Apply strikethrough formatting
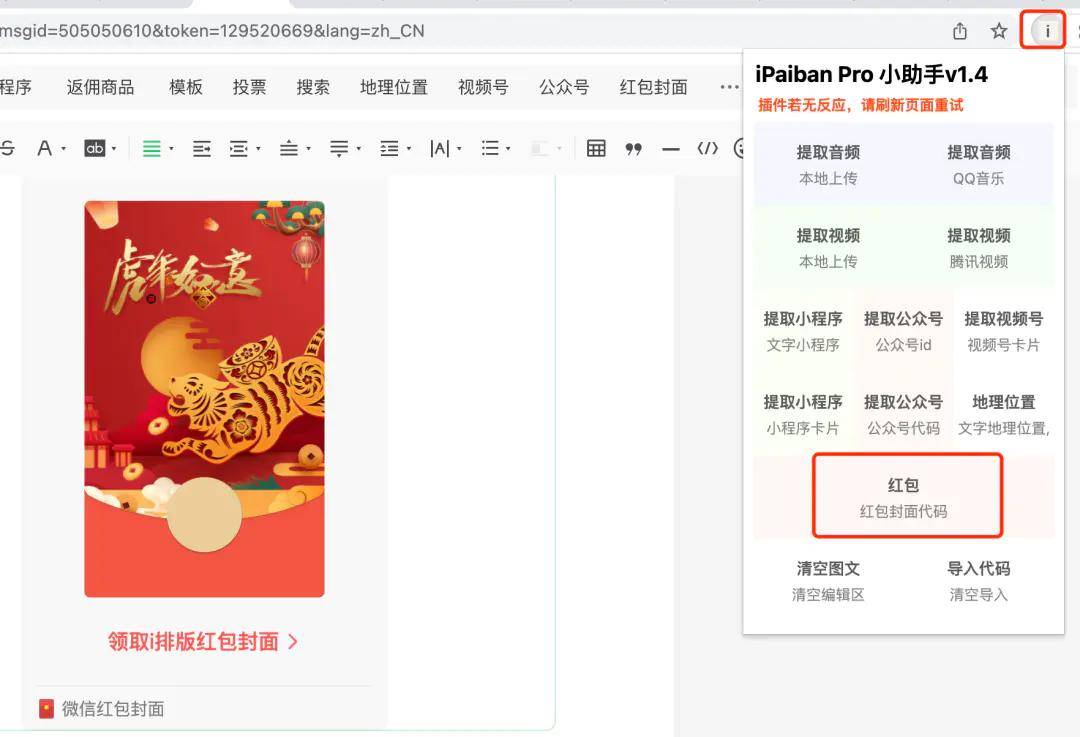The width and height of the screenshot is (1080, 737). 8,148
